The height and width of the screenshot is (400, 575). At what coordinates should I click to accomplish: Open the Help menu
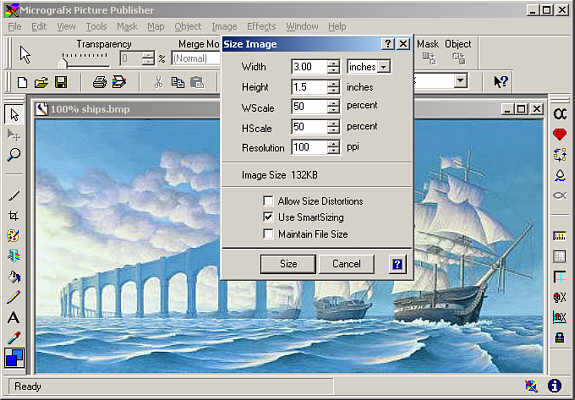[337, 27]
